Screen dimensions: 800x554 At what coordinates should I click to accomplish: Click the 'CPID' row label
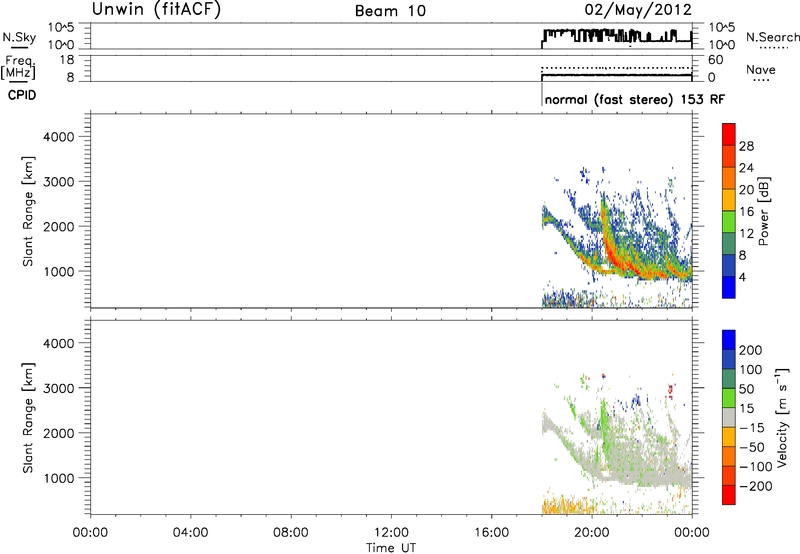point(22,95)
